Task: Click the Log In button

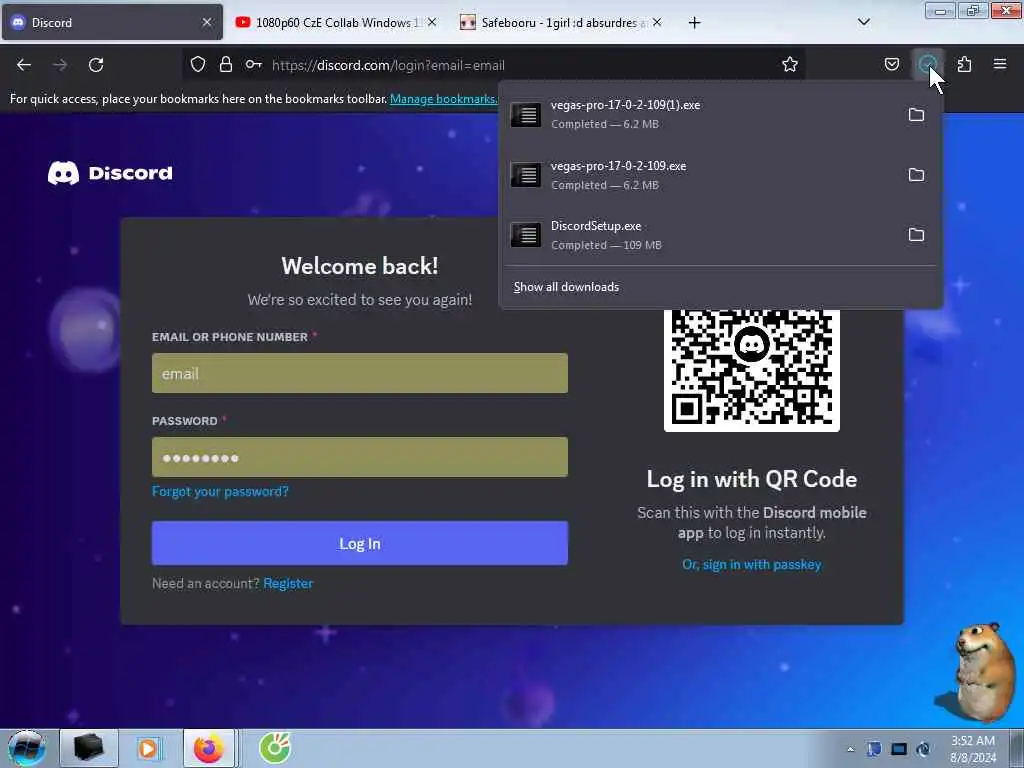Action: pos(360,543)
